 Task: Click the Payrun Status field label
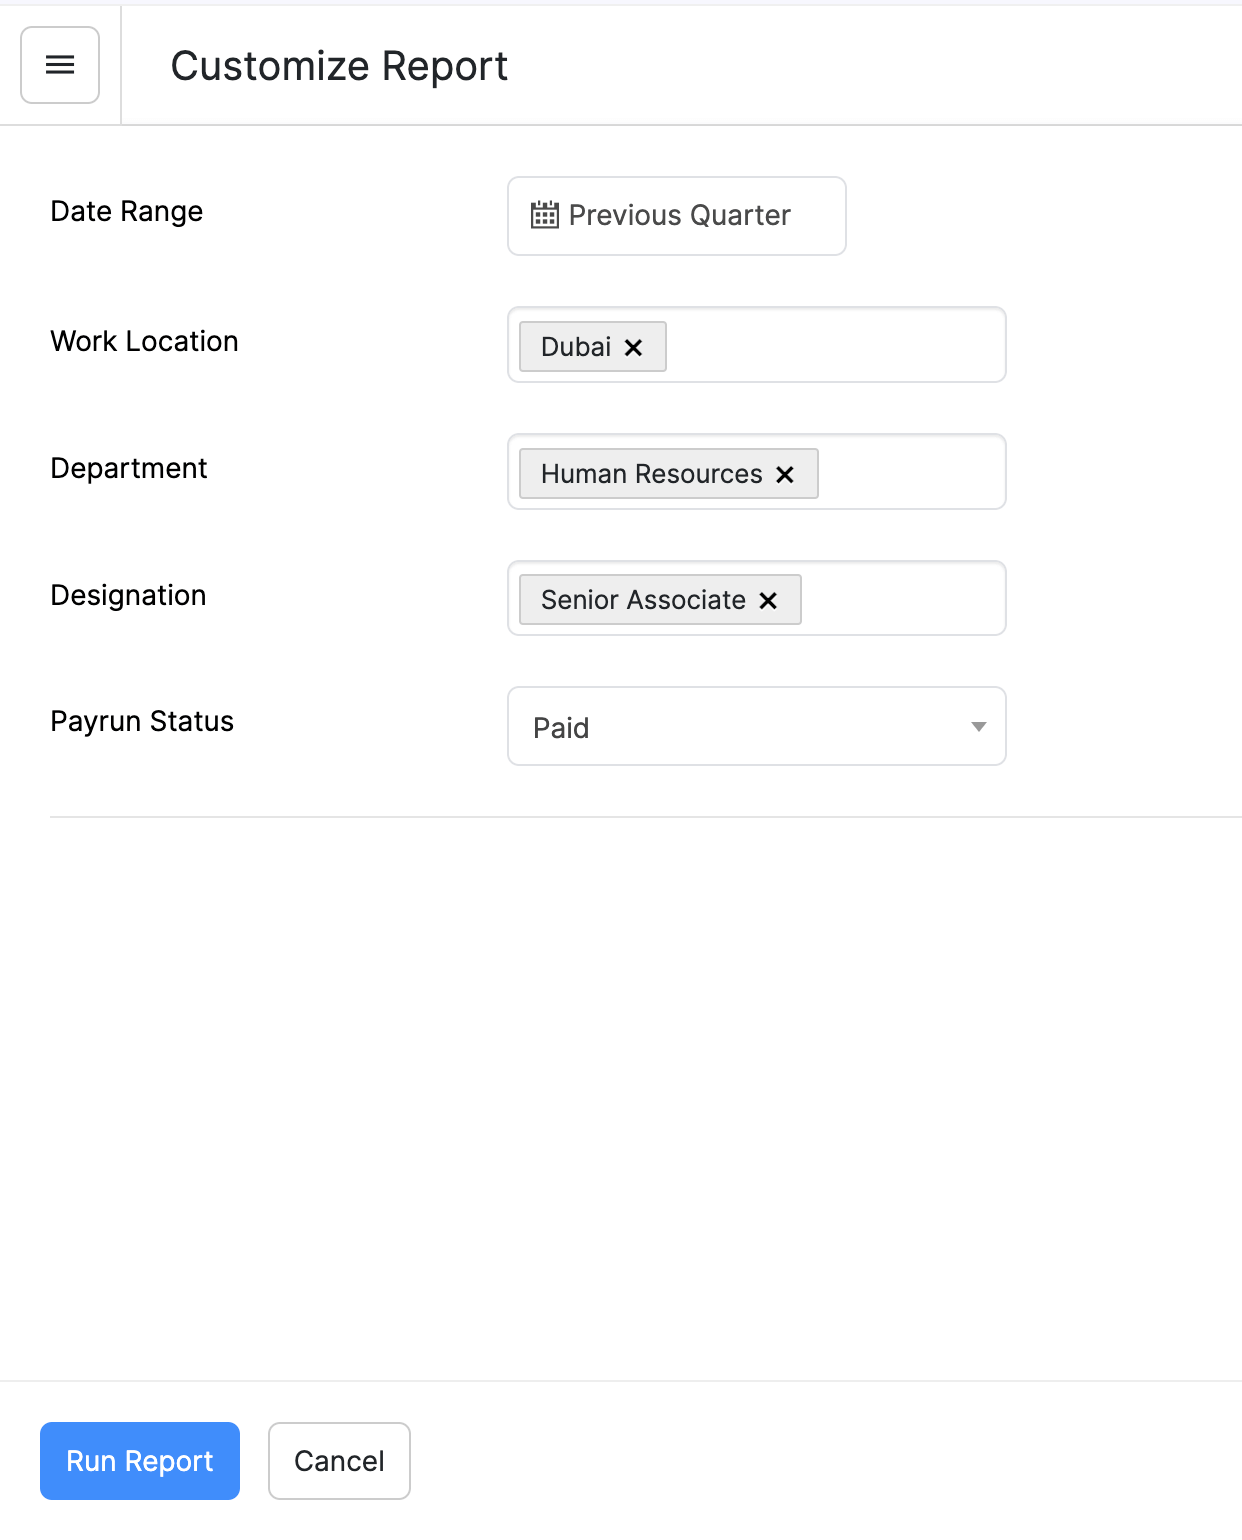tap(142, 722)
